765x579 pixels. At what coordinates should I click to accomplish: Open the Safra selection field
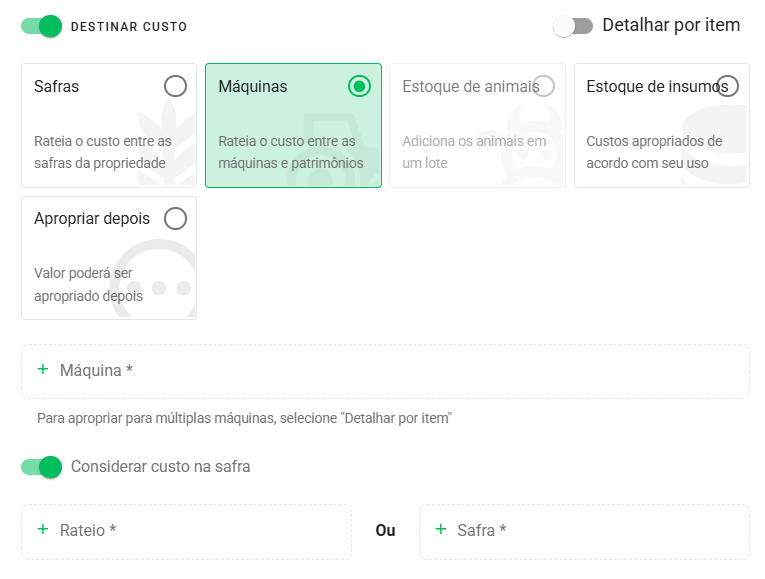pos(584,532)
